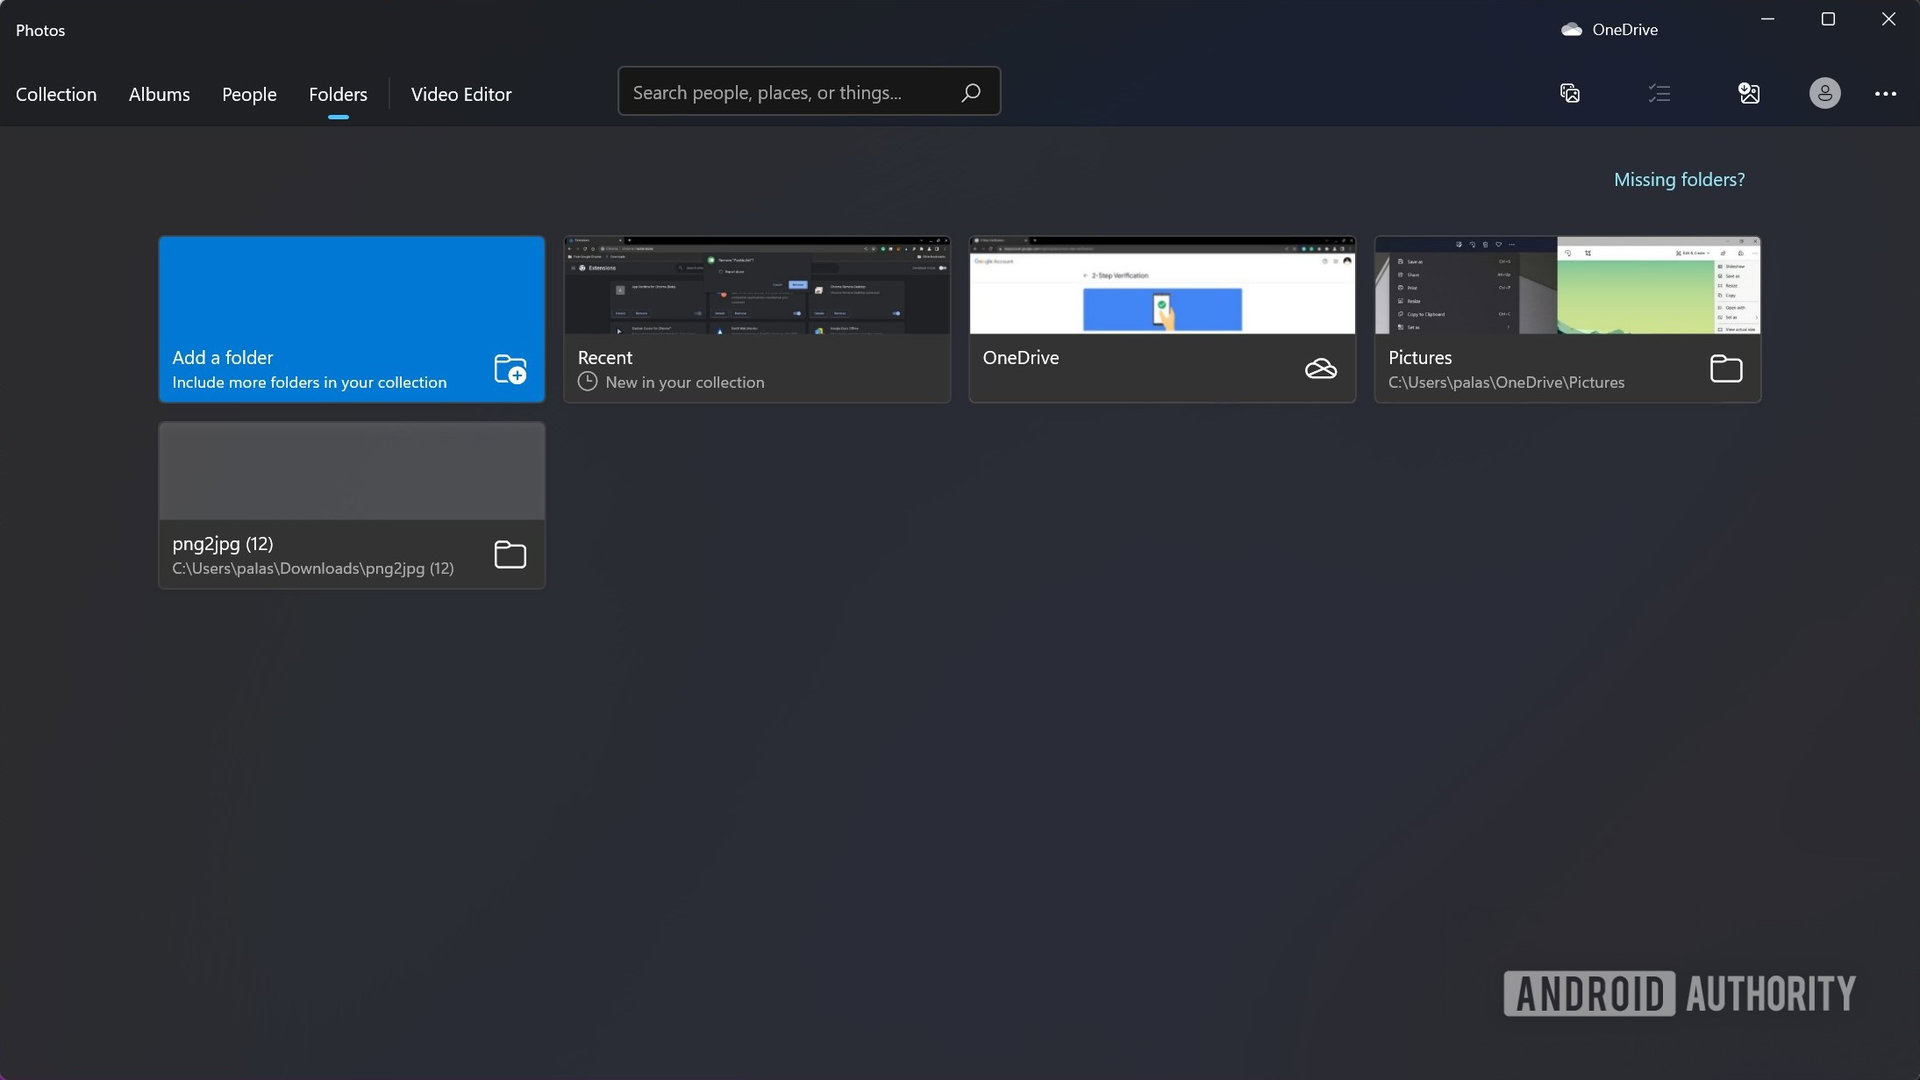Image resolution: width=1920 pixels, height=1080 pixels.
Task: Focus the search people, places, things field
Action: click(x=780, y=93)
